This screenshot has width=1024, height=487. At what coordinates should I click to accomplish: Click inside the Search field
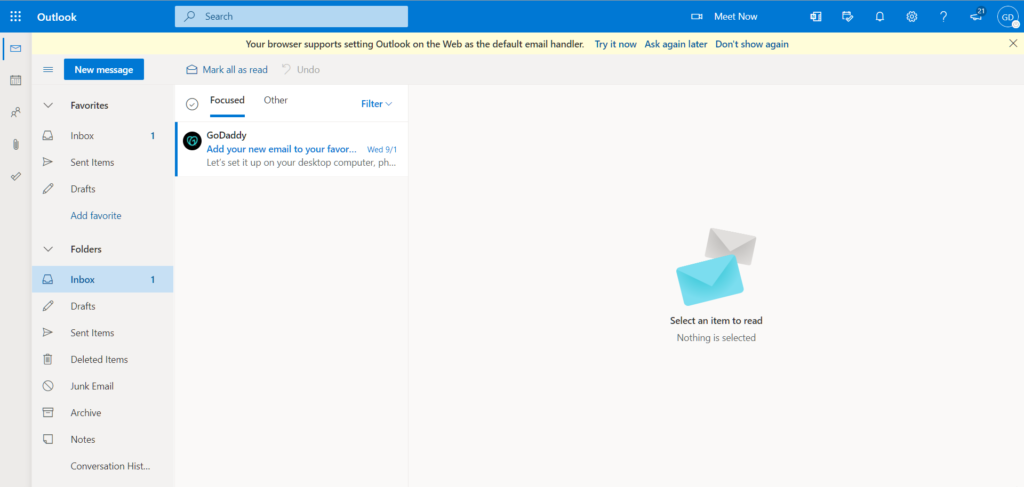coord(291,16)
